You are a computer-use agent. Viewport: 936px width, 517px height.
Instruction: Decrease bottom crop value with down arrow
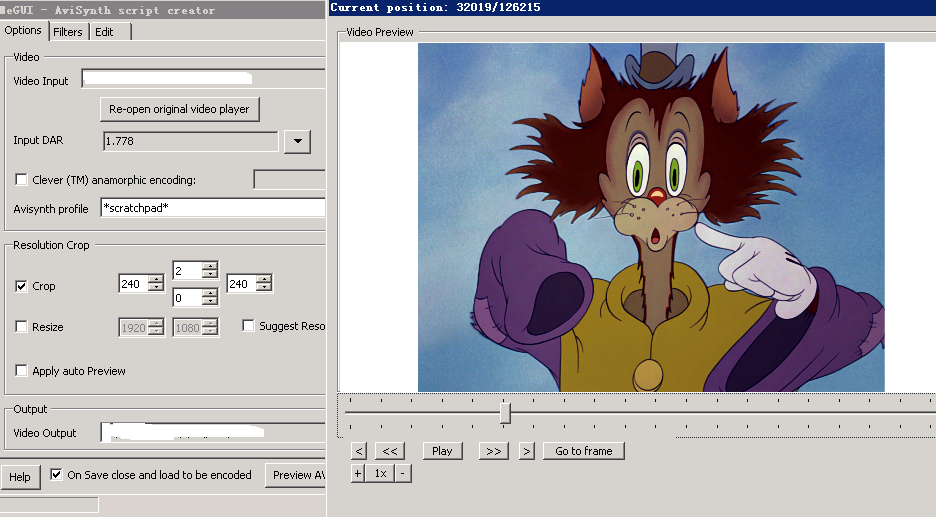click(210, 302)
